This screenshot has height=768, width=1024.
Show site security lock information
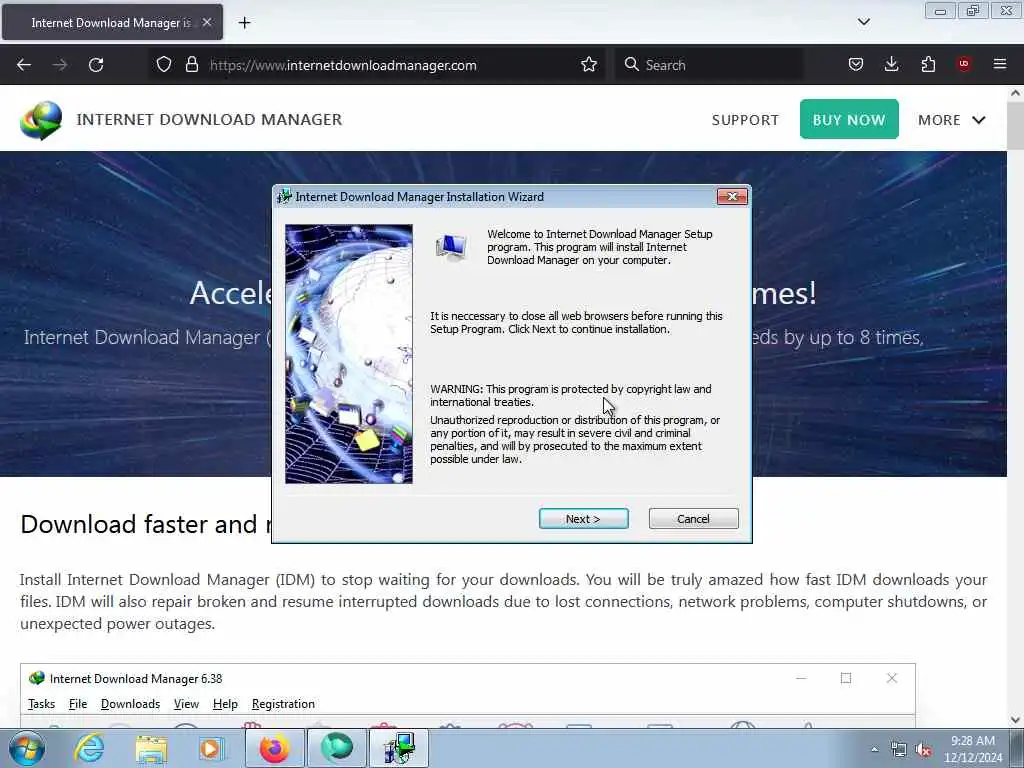point(191,65)
